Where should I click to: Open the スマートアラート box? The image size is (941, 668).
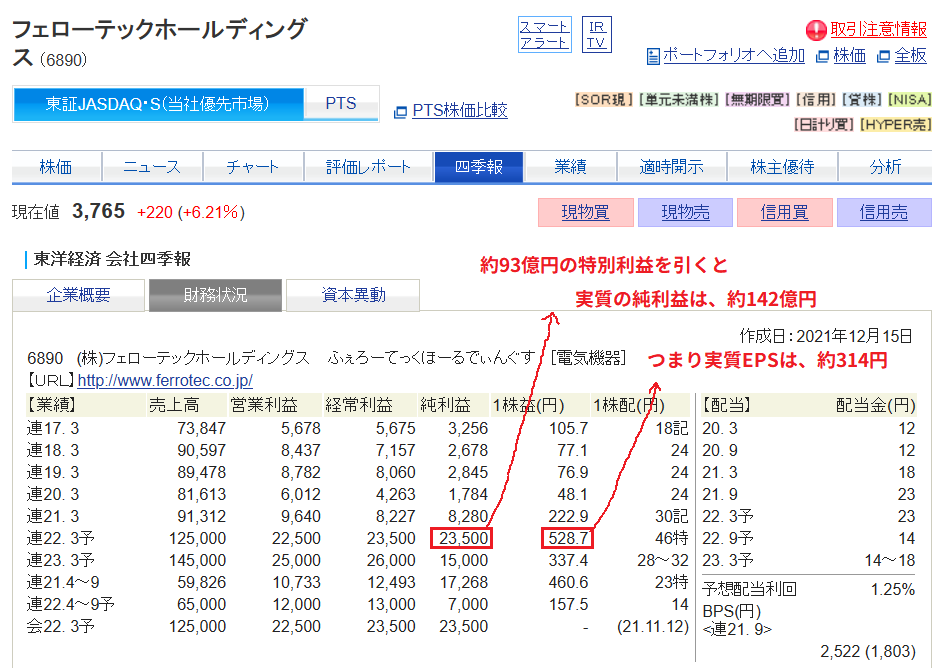point(544,34)
